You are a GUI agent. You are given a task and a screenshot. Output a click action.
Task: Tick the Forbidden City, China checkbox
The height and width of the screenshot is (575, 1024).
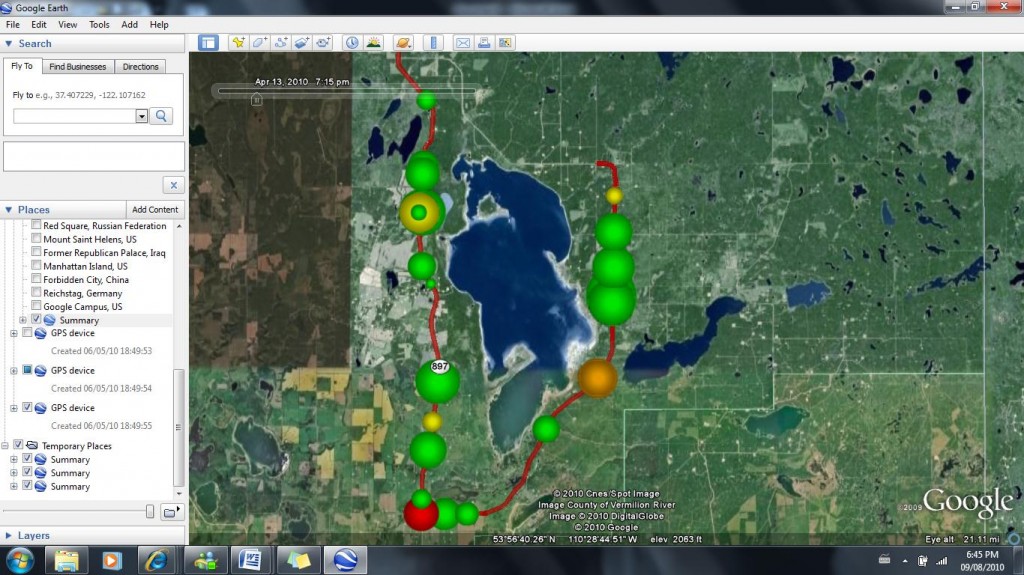click(x=37, y=279)
